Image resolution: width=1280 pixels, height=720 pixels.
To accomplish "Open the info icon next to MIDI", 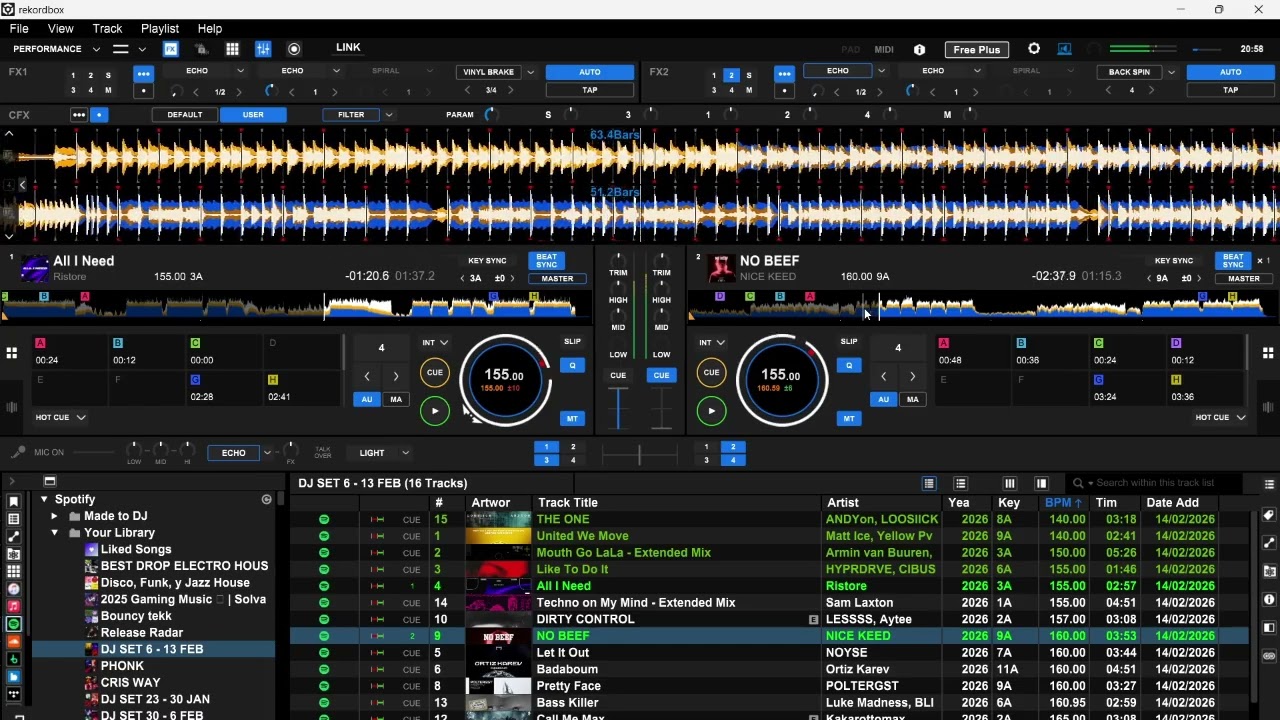I will click(919, 49).
